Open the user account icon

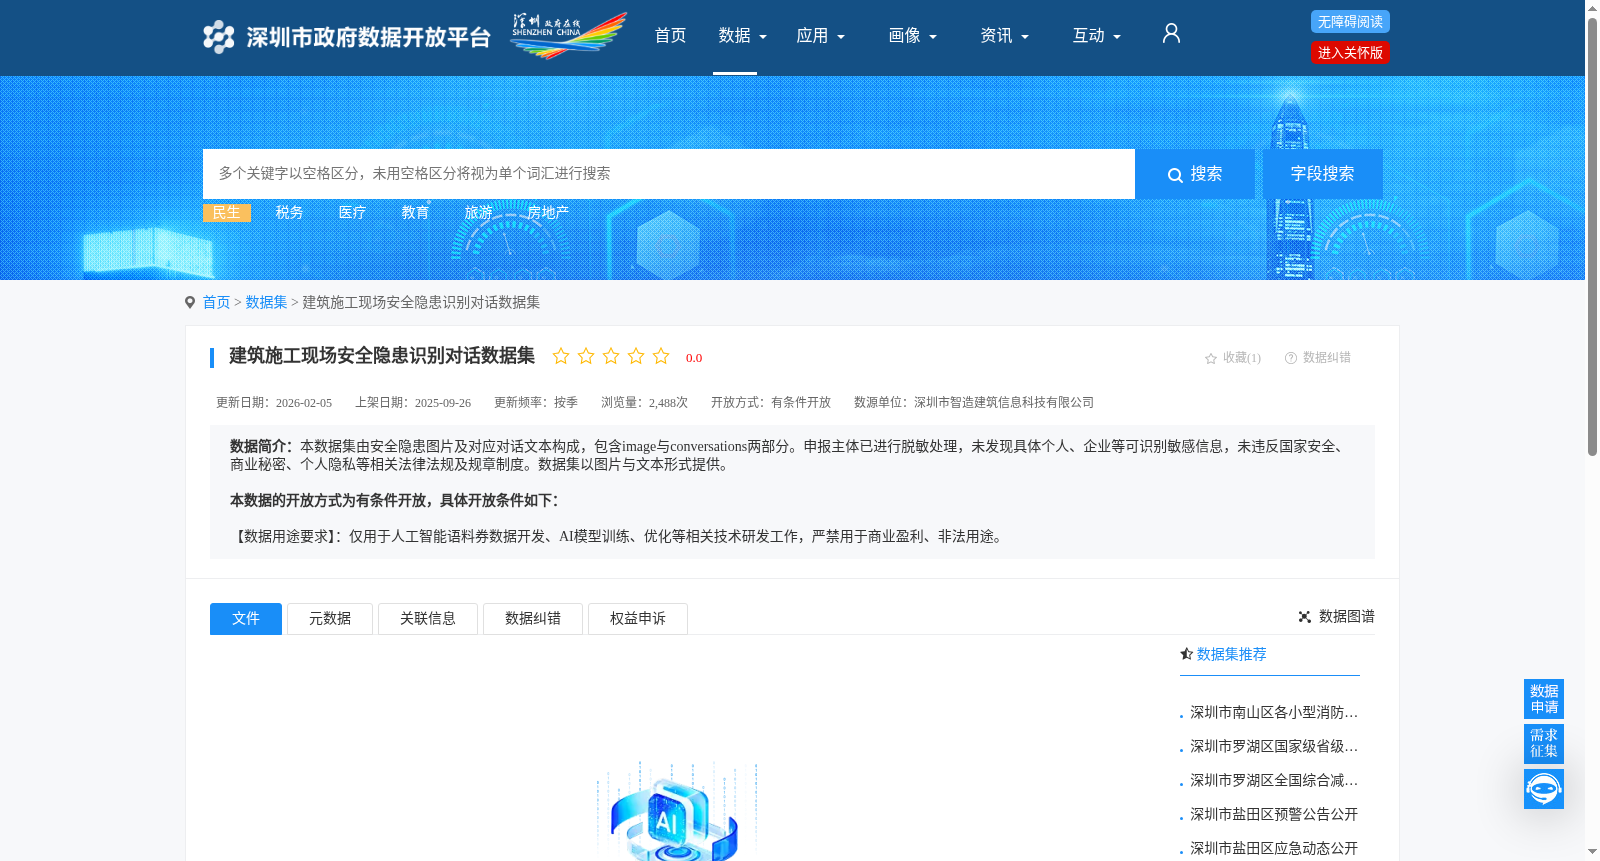click(1171, 34)
